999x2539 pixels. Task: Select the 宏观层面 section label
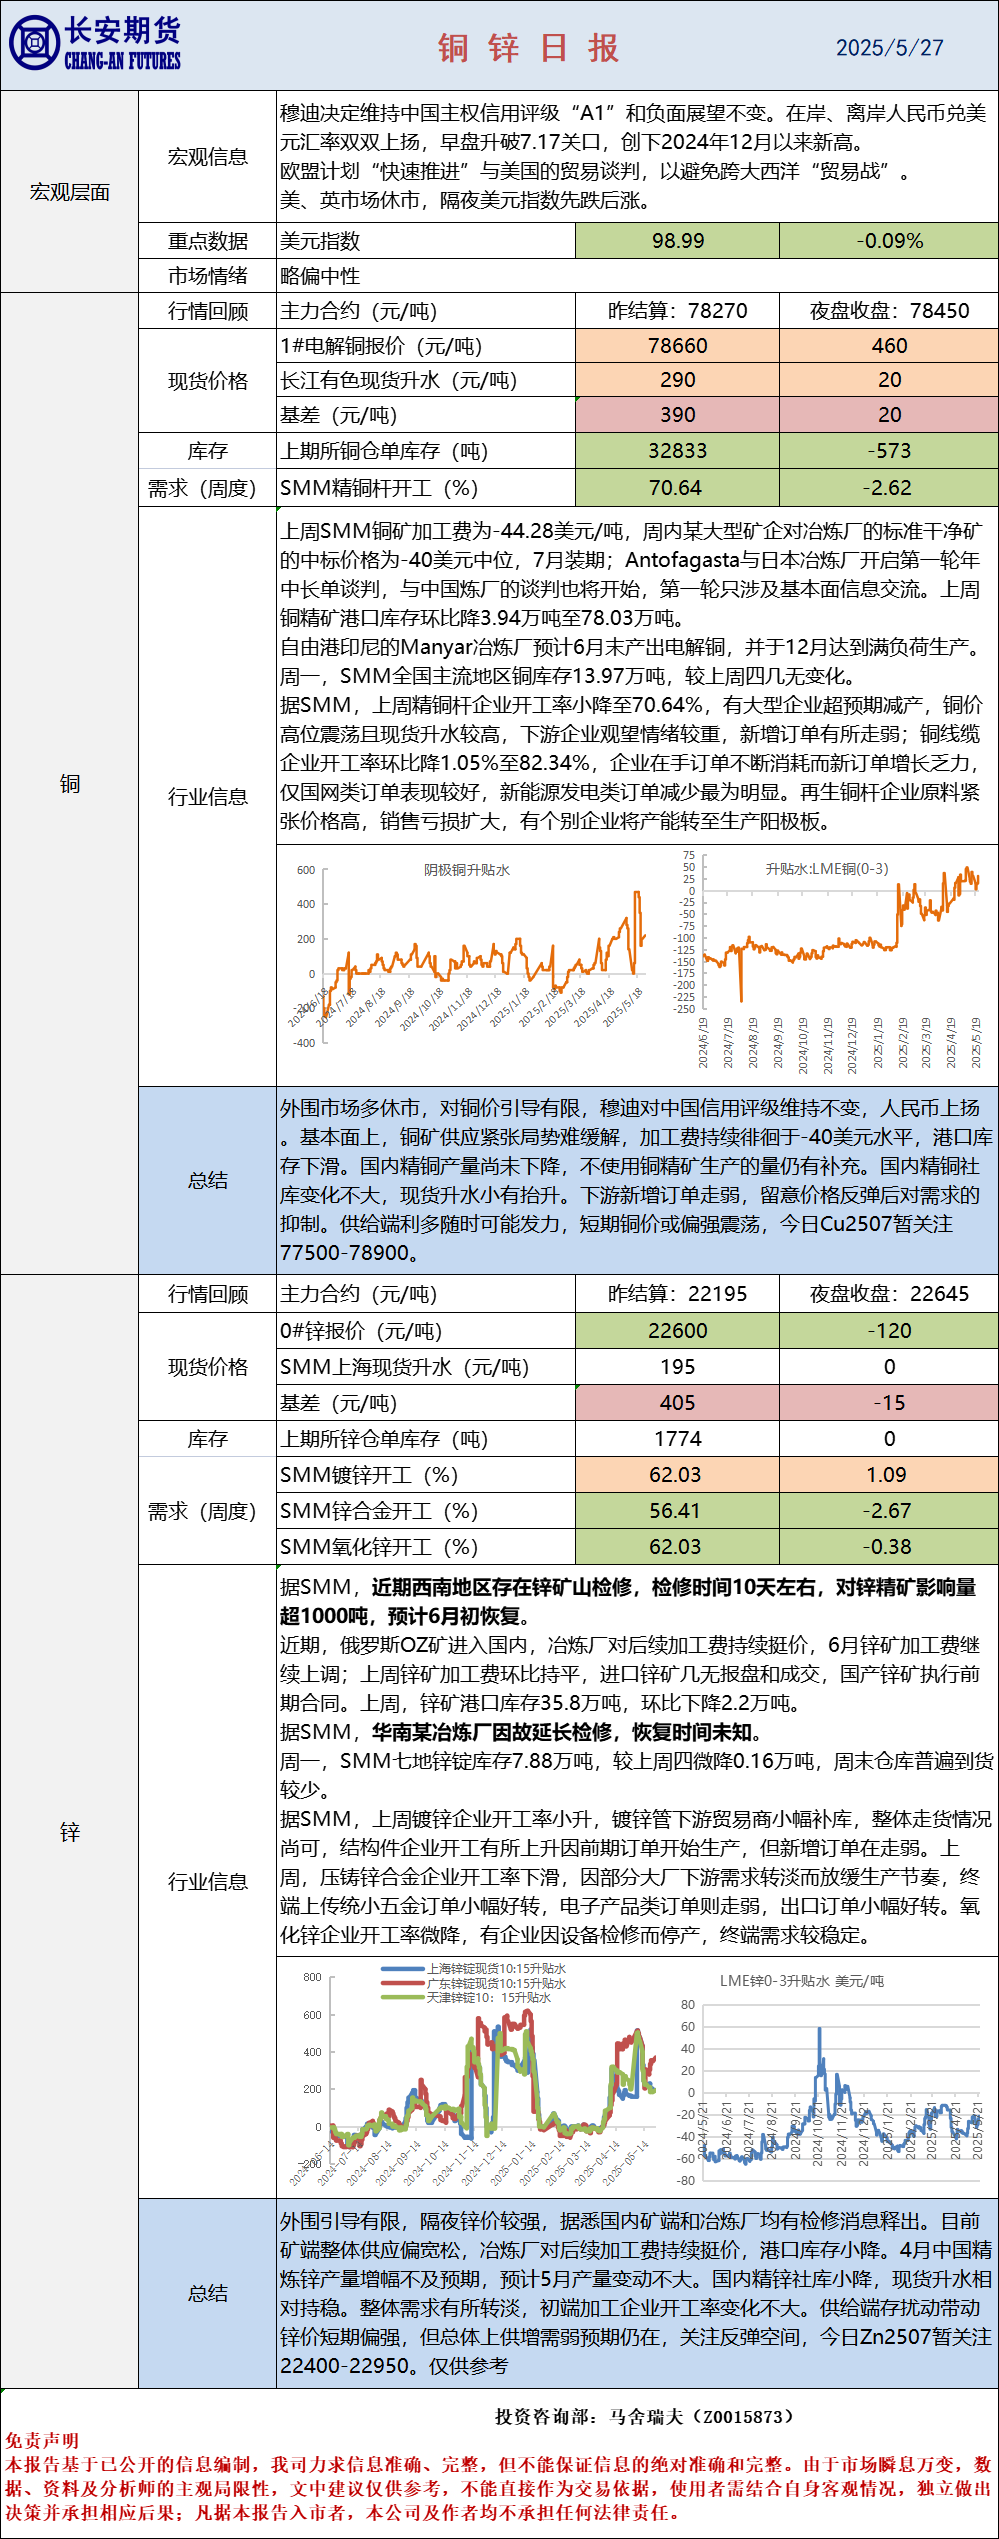(x=69, y=192)
